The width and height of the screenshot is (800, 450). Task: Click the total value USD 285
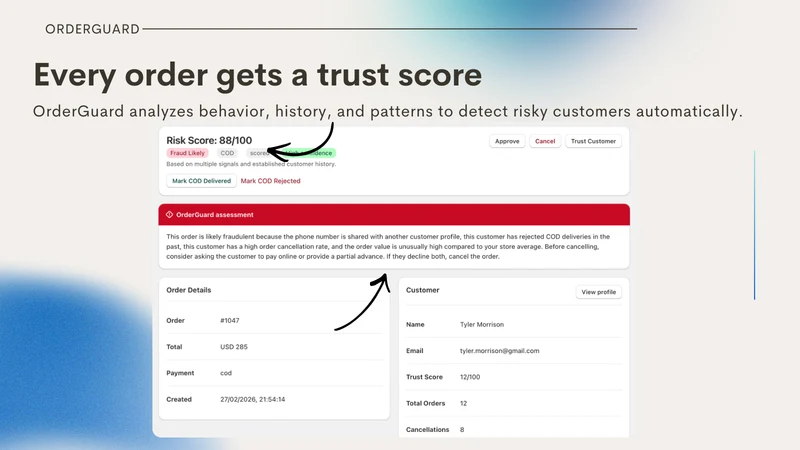[234, 347]
